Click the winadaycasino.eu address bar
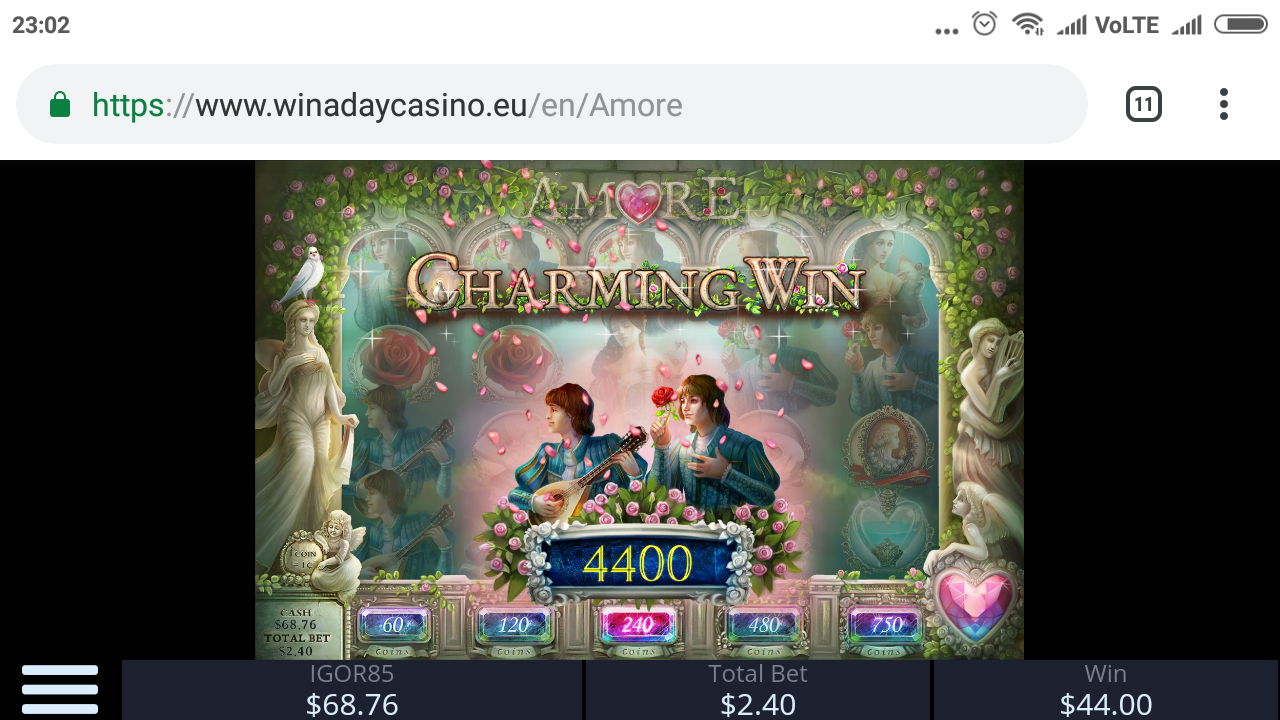This screenshot has width=1280, height=720. (x=552, y=104)
